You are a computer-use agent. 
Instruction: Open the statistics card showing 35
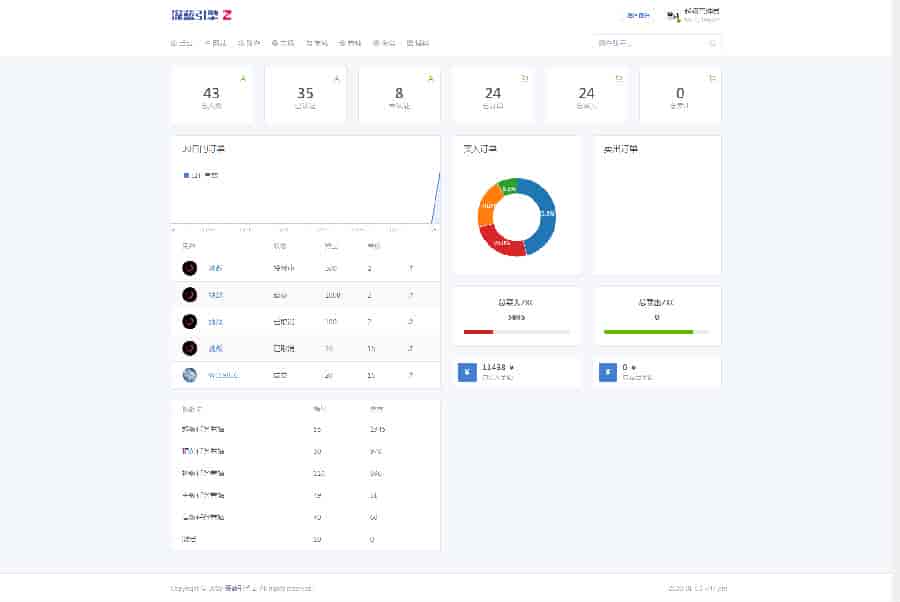coord(305,95)
